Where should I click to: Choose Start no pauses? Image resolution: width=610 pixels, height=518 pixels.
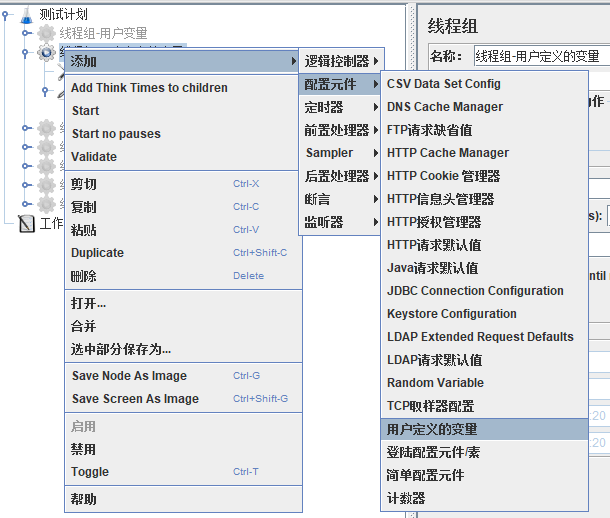[x=183, y=133]
